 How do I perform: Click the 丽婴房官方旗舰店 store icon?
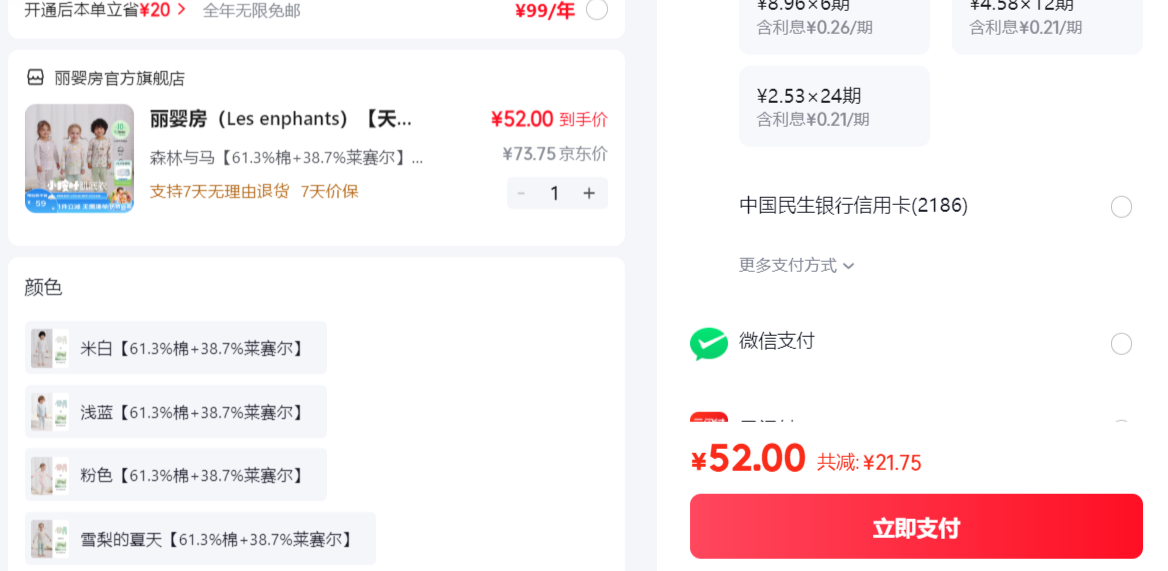coord(35,77)
